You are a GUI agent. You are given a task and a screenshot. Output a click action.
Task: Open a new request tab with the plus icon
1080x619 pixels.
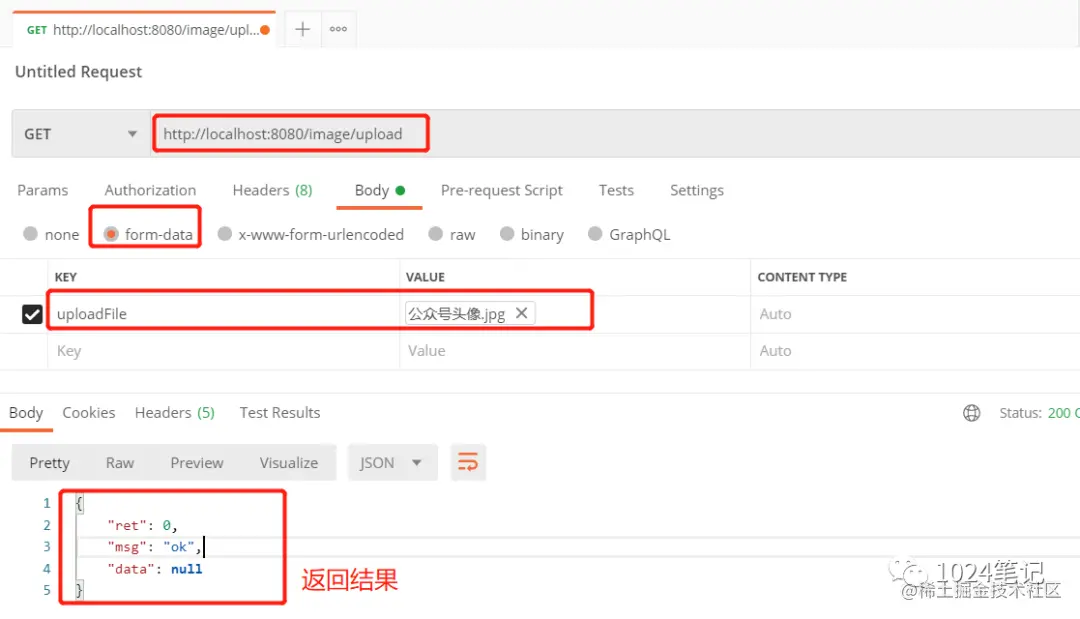tap(302, 28)
